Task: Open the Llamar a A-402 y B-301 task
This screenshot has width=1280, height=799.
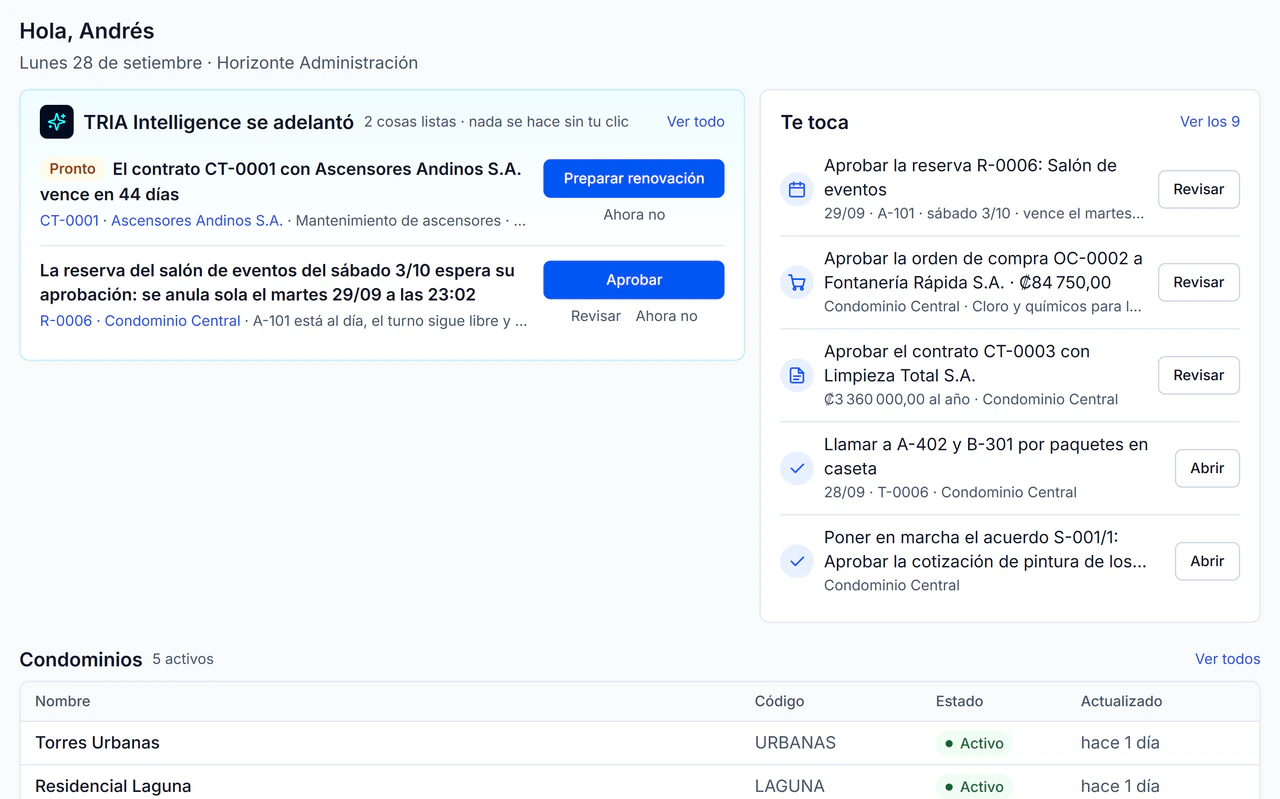Action: tap(1207, 468)
